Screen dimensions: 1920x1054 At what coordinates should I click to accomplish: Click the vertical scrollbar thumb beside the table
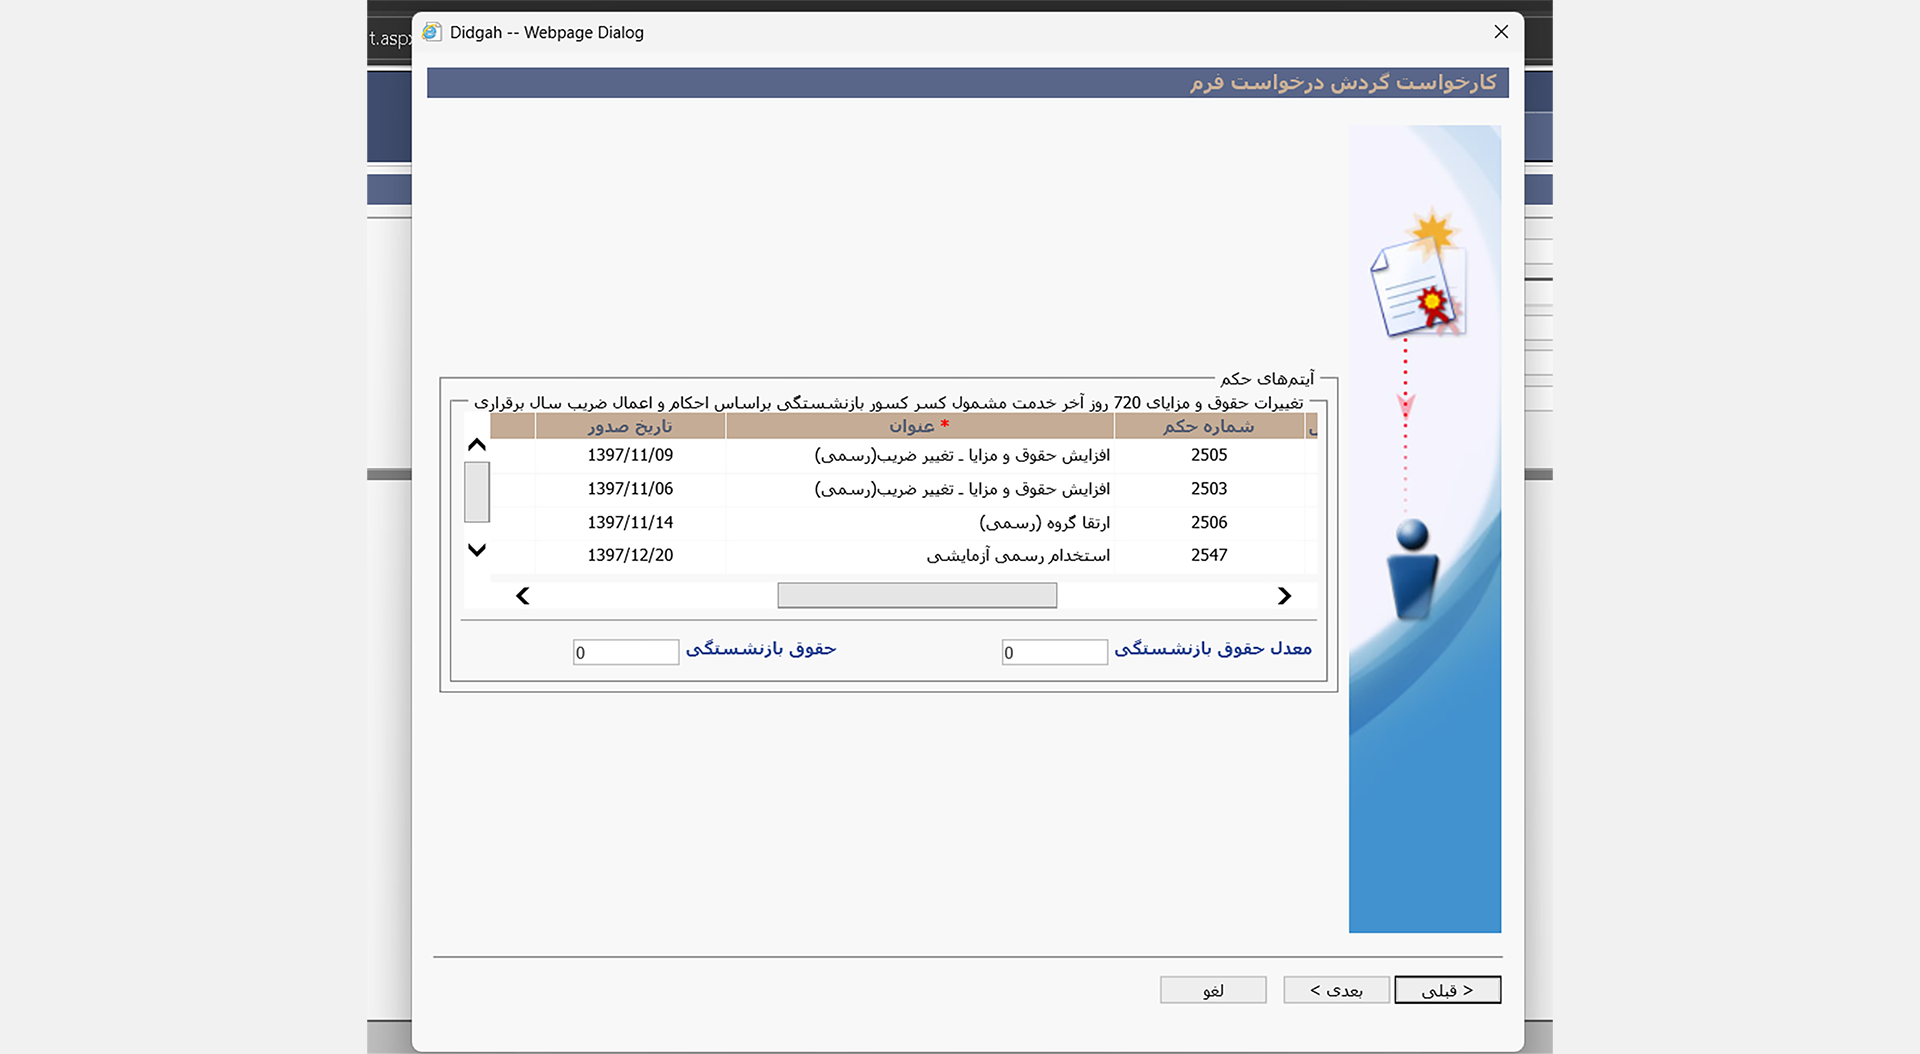click(477, 492)
